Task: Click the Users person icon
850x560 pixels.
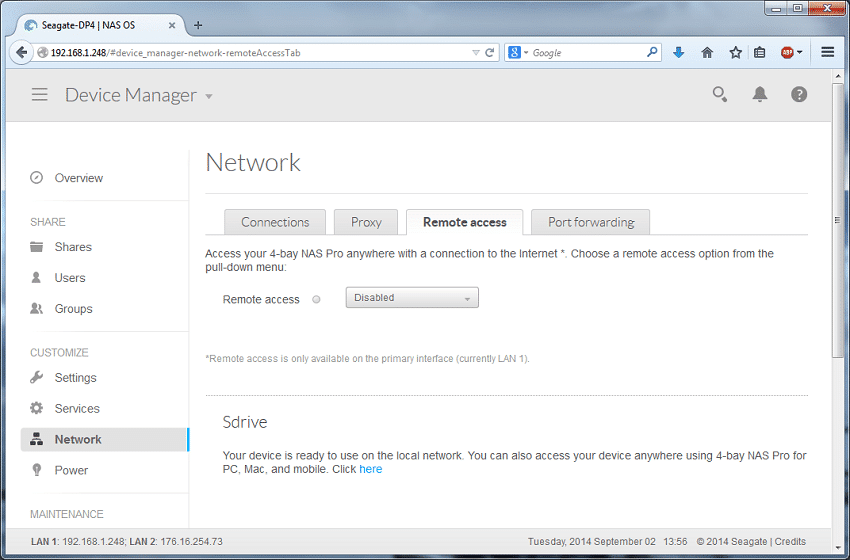Action: (x=36, y=278)
